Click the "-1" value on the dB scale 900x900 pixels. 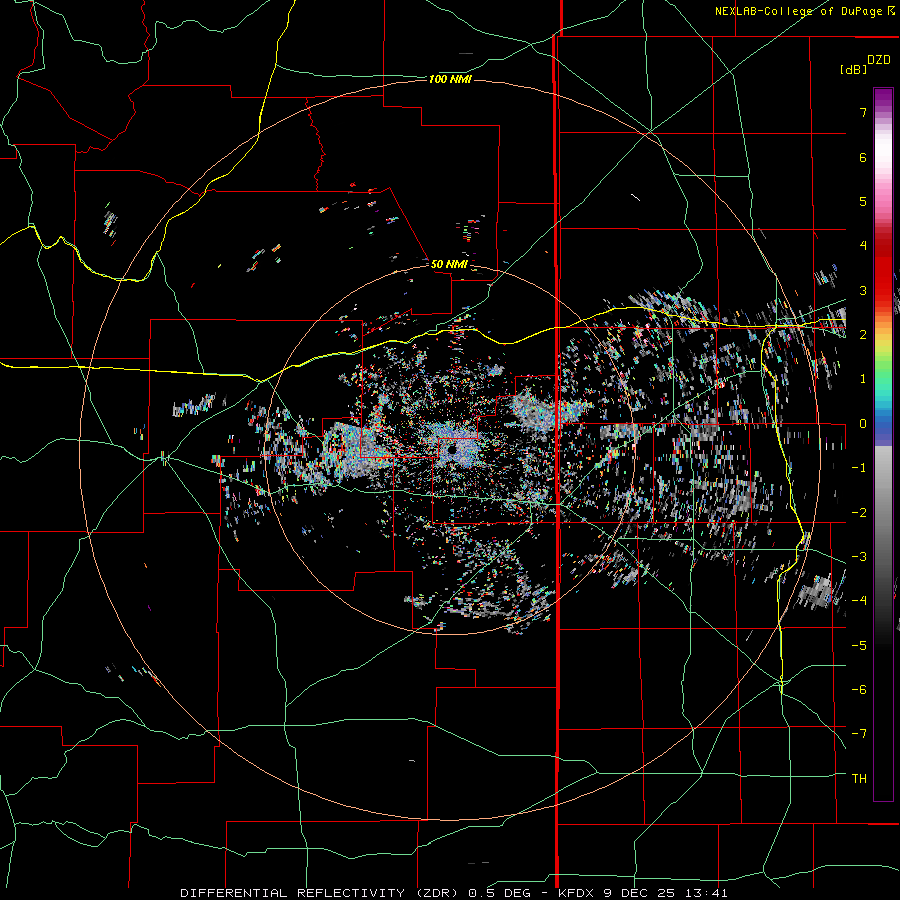859,468
